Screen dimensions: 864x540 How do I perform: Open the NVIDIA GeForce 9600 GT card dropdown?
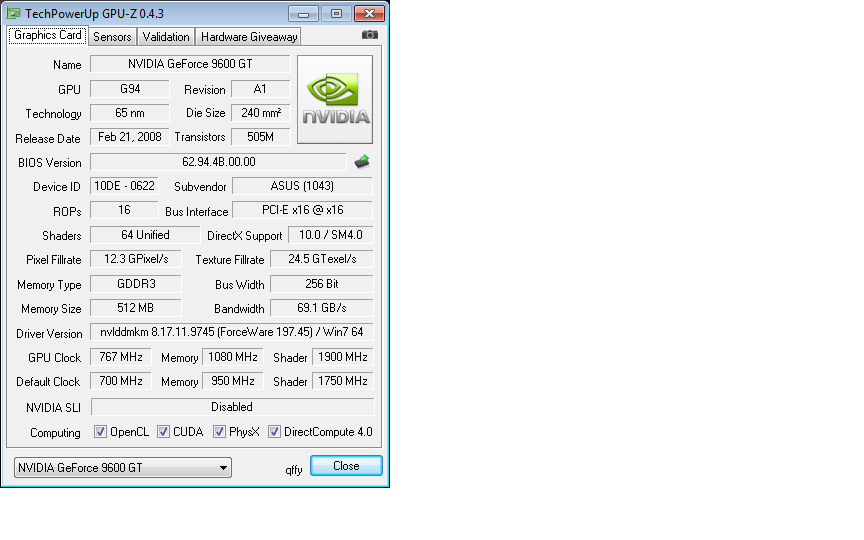123,467
